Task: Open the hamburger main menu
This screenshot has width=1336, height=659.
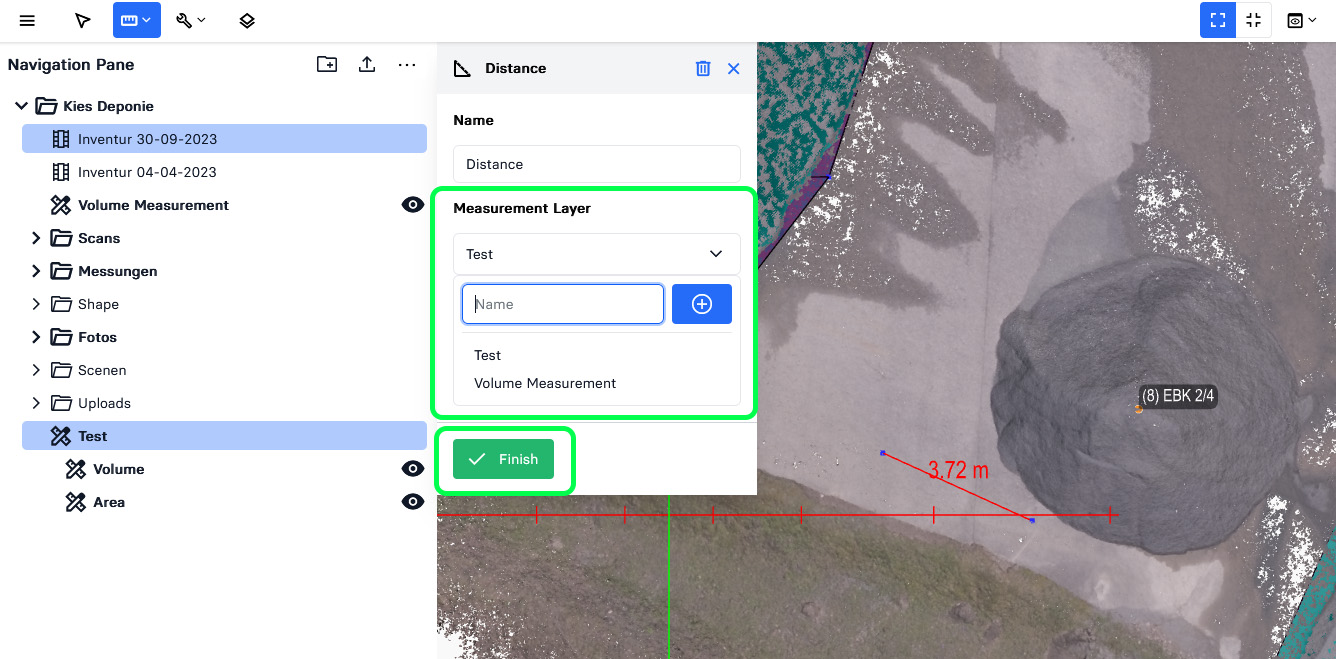Action: click(x=27, y=20)
